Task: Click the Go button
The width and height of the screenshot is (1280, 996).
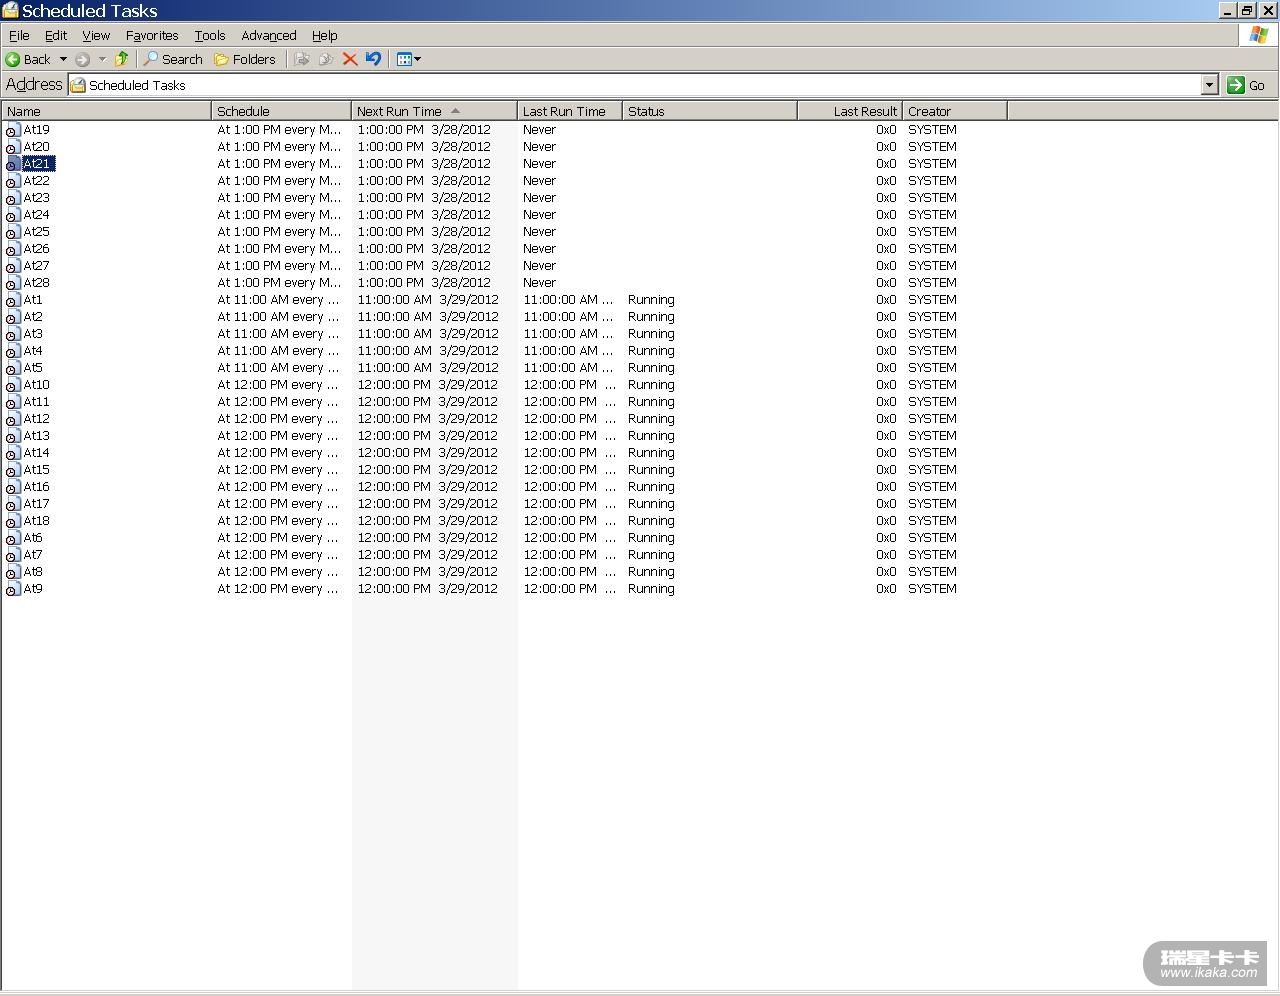Action: [1246, 85]
